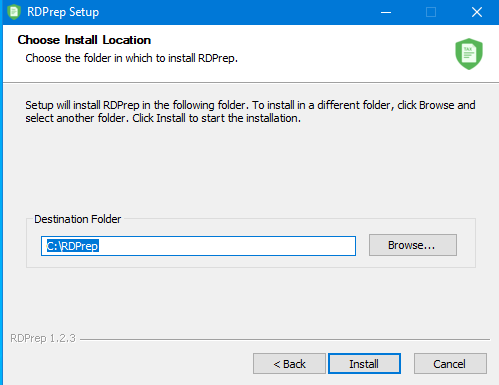
Task: Click empty space inside the destination path field
Action: click(227, 246)
